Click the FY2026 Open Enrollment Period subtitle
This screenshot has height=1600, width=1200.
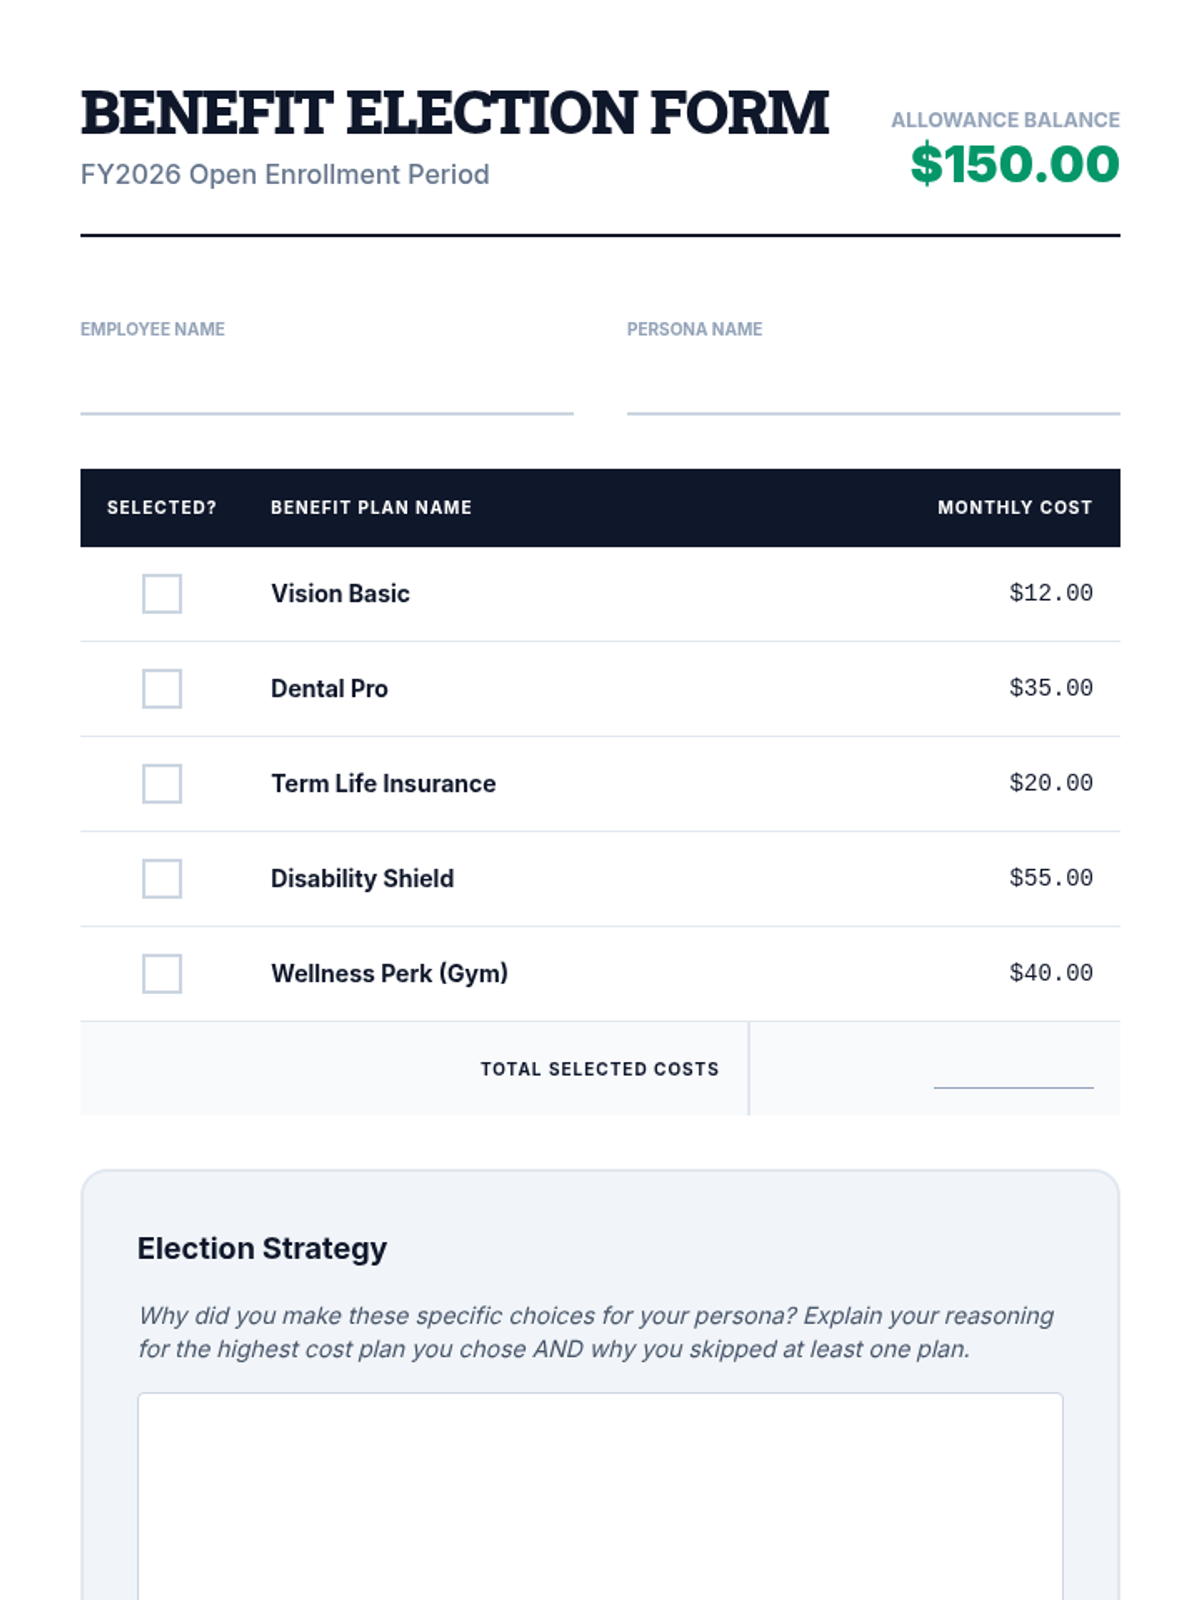point(285,174)
